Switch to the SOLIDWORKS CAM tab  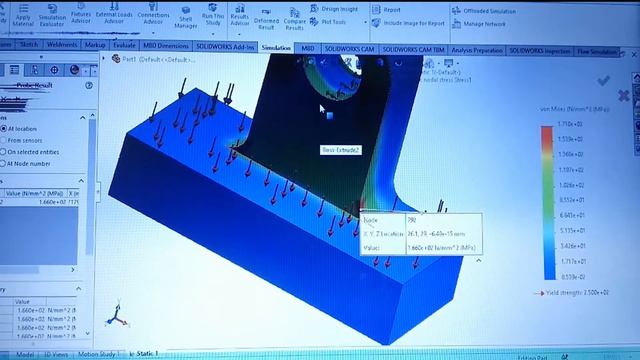coord(349,49)
